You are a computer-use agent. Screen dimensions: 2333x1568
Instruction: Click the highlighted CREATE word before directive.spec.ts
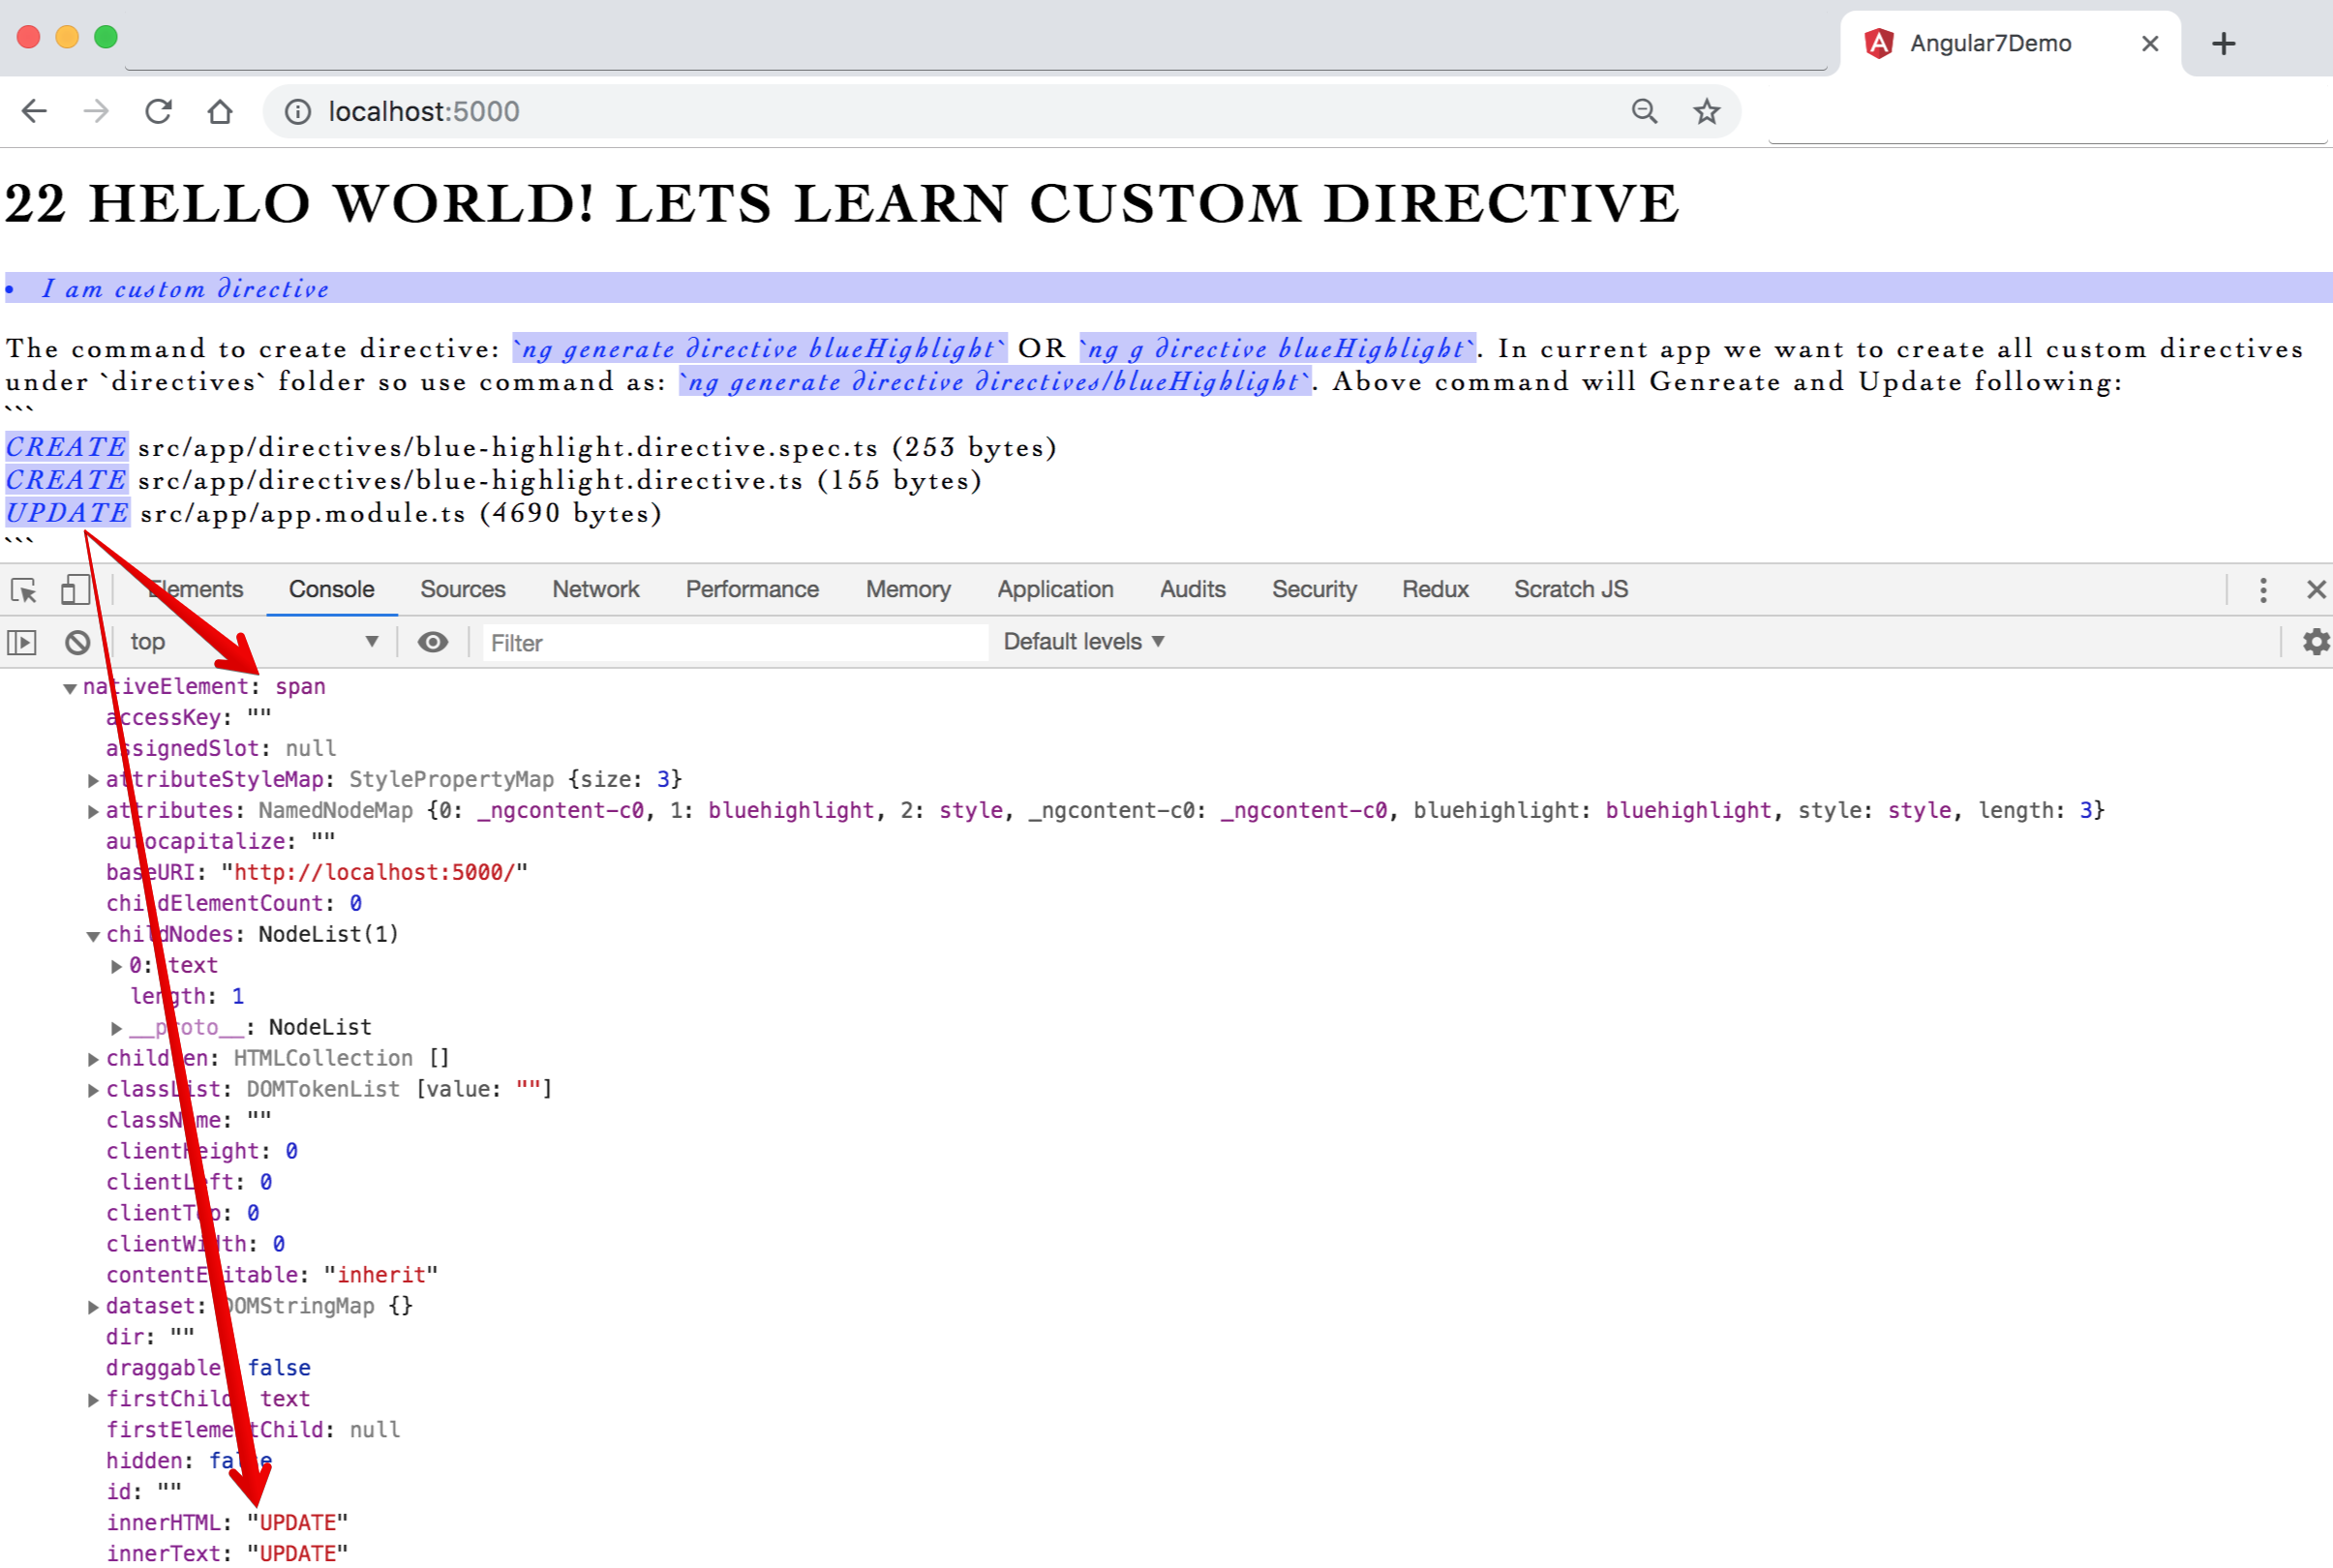pos(66,447)
